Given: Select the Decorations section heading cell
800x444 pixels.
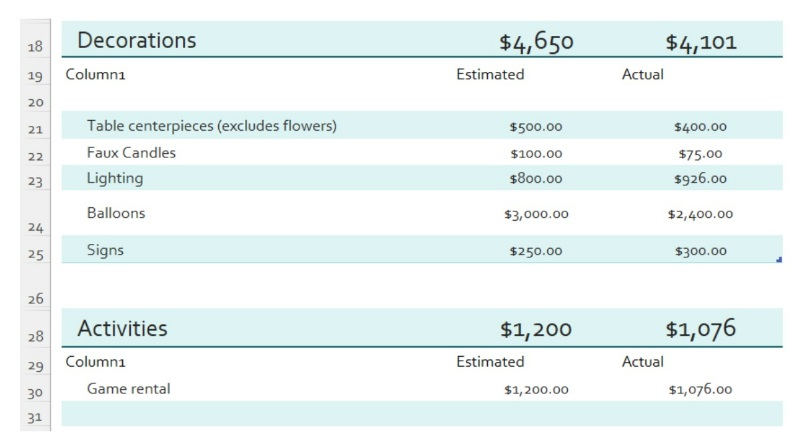Looking at the screenshot, I should tap(137, 41).
